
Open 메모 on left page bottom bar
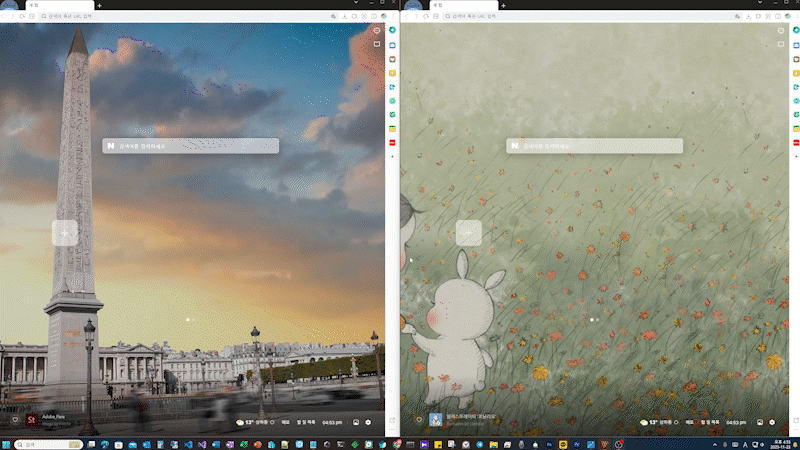click(285, 422)
